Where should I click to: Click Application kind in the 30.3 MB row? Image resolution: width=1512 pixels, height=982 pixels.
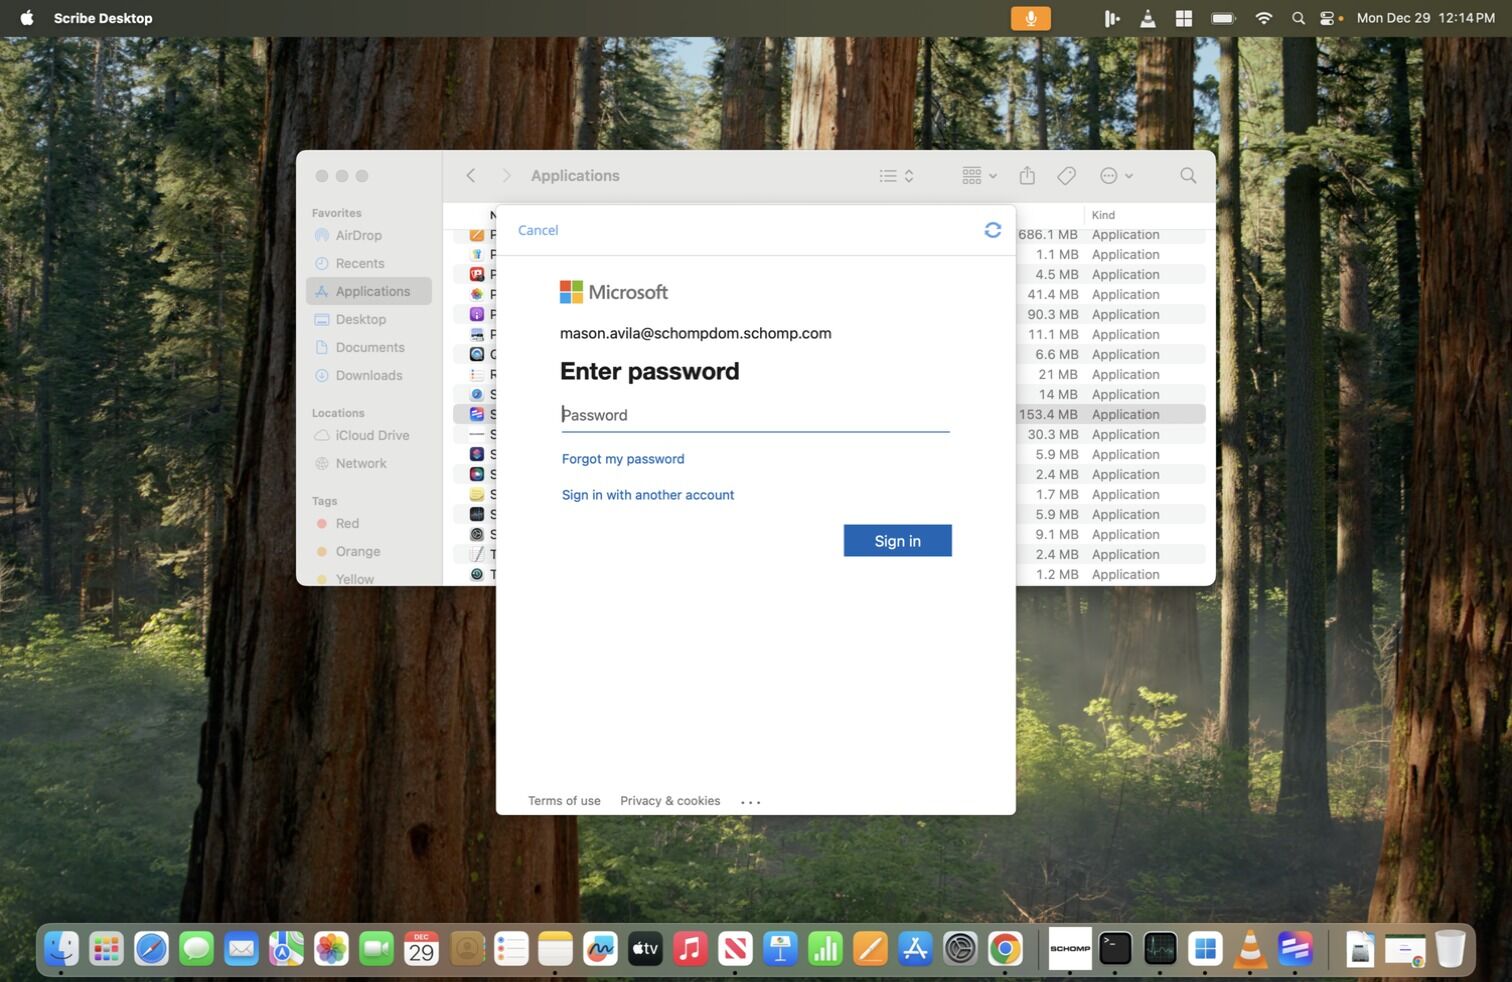click(x=1125, y=435)
